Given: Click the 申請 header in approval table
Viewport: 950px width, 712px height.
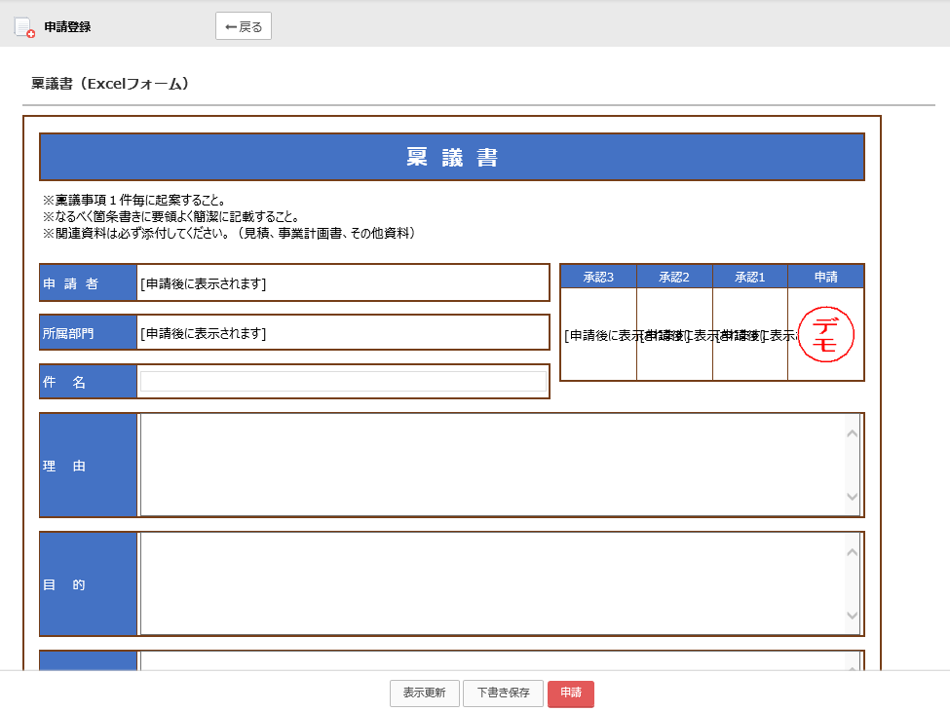Looking at the screenshot, I should coord(825,277).
